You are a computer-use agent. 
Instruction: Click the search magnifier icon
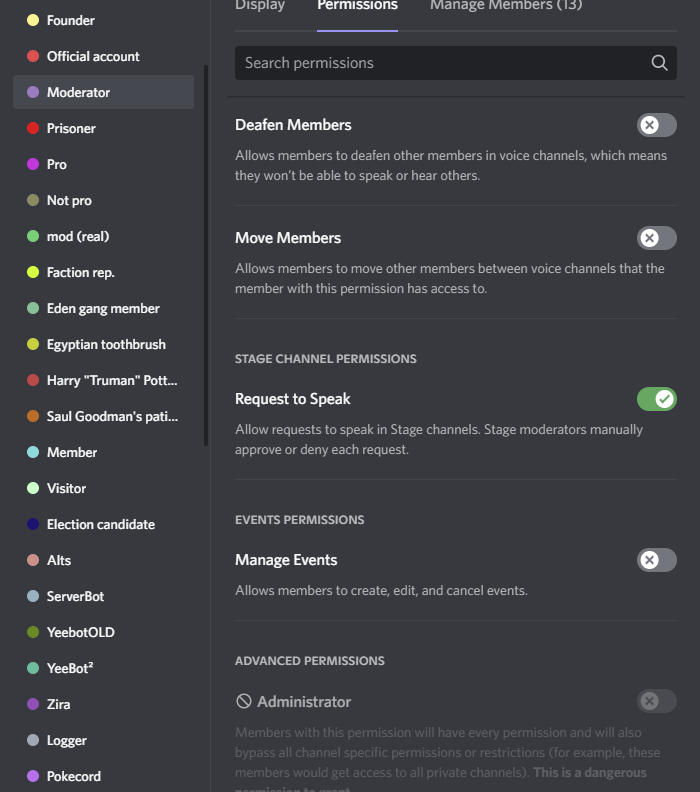659,63
